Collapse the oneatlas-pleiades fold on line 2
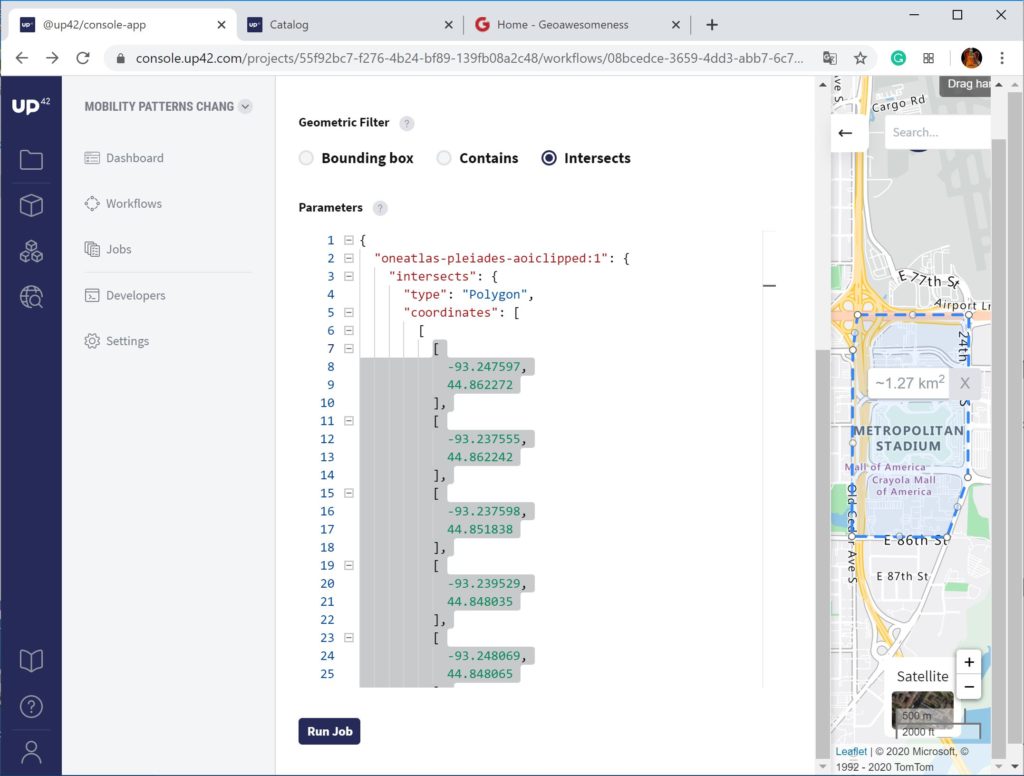The height and width of the screenshot is (776, 1024). (x=349, y=259)
